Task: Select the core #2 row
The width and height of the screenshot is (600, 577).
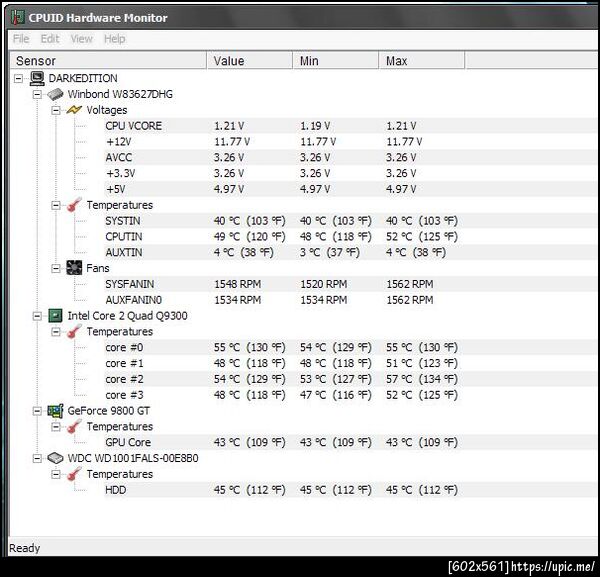Action: 350,379
